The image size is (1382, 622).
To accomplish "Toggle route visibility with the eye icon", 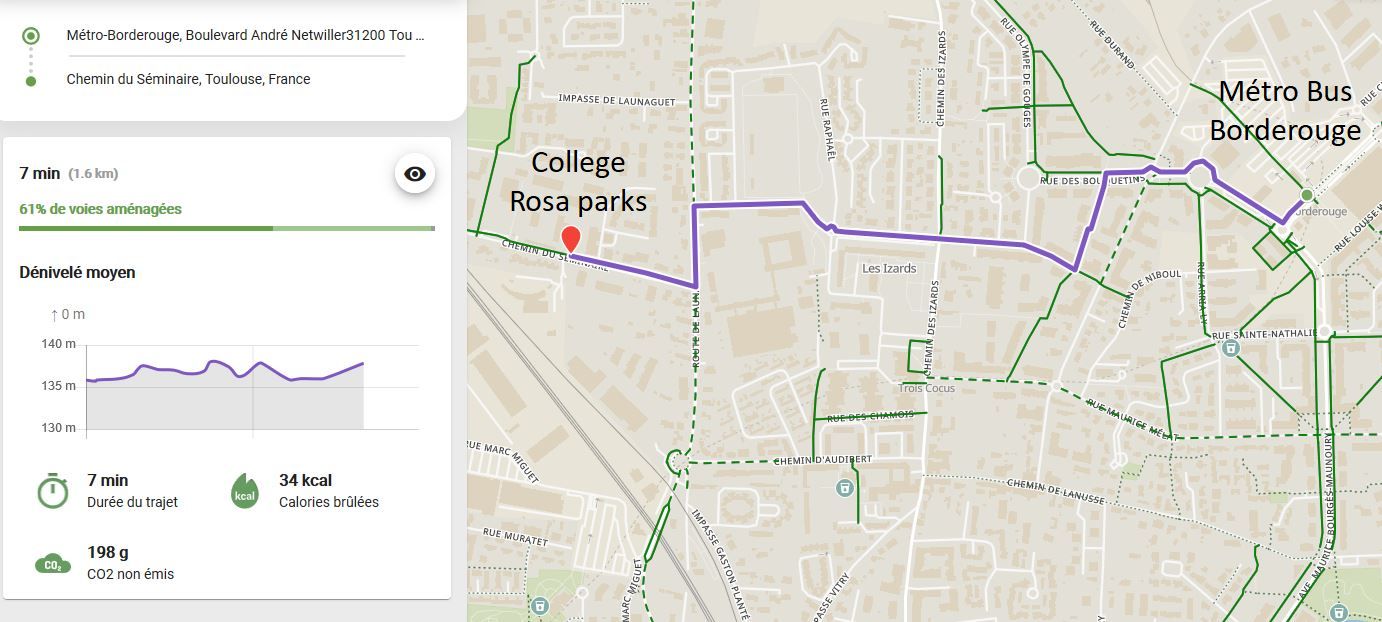I will point(415,174).
